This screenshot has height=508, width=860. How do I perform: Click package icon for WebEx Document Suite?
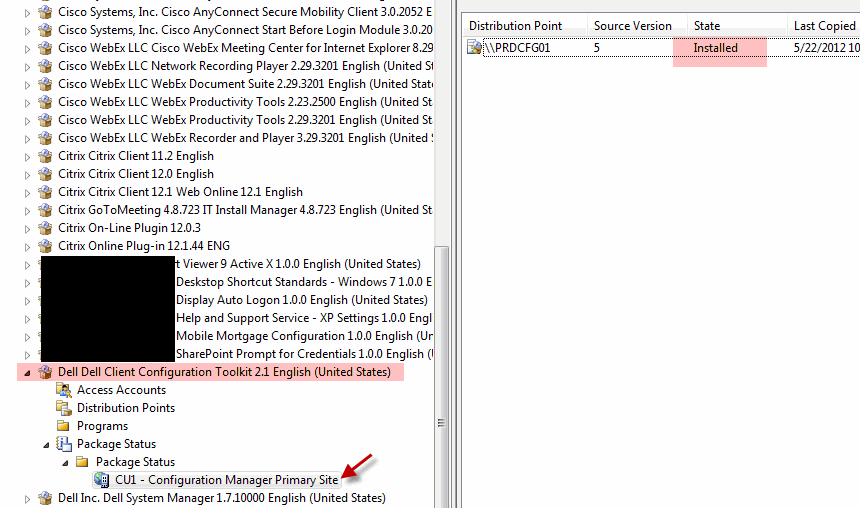coord(45,84)
